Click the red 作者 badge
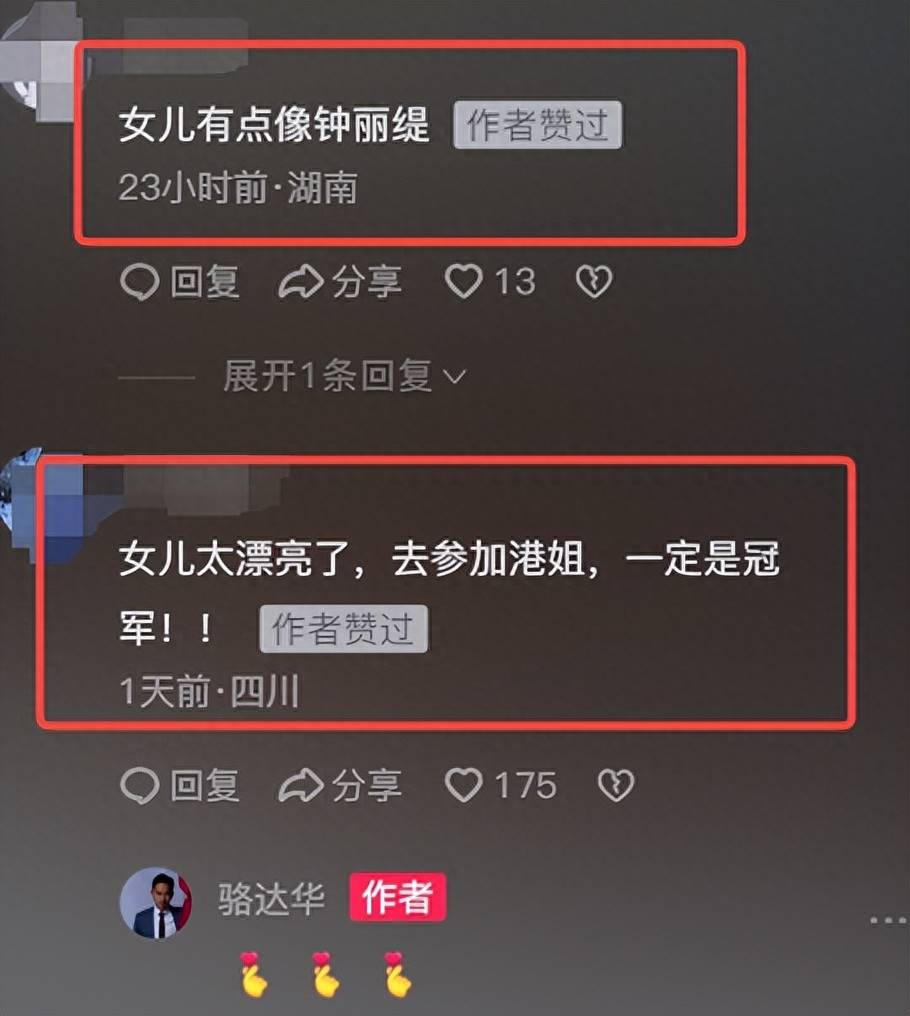The width and height of the screenshot is (910, 1016). tap(398, 897)
